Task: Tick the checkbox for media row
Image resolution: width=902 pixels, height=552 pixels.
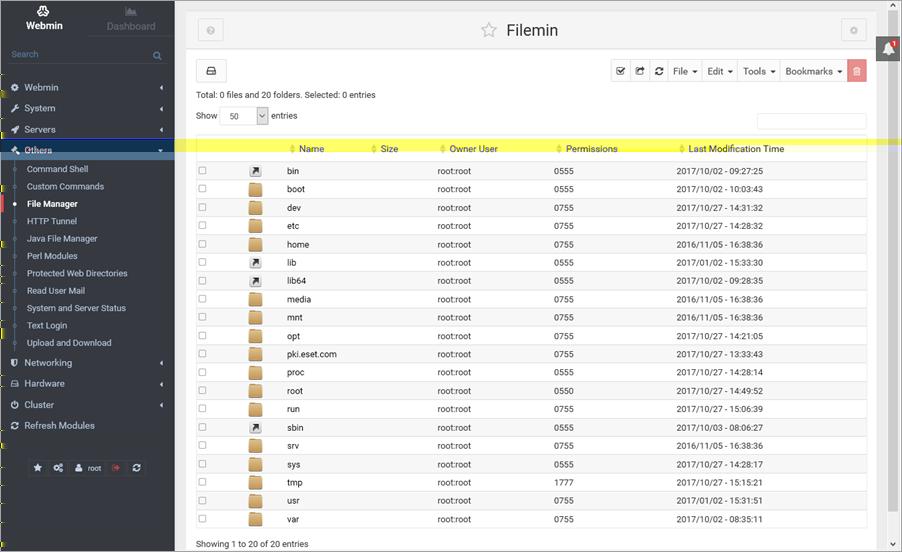Action: pyautogui.click(x=202, y=298)
